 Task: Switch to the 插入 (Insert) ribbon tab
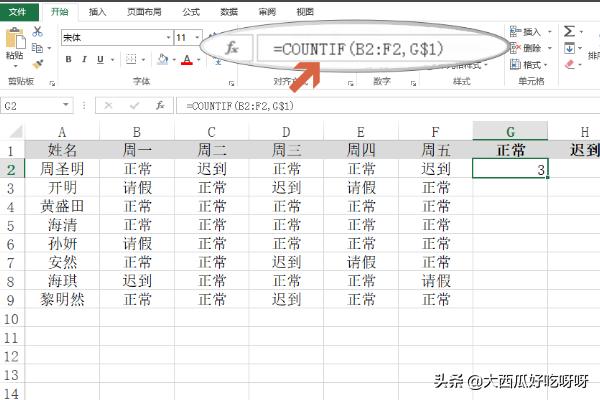coord(97,12)
